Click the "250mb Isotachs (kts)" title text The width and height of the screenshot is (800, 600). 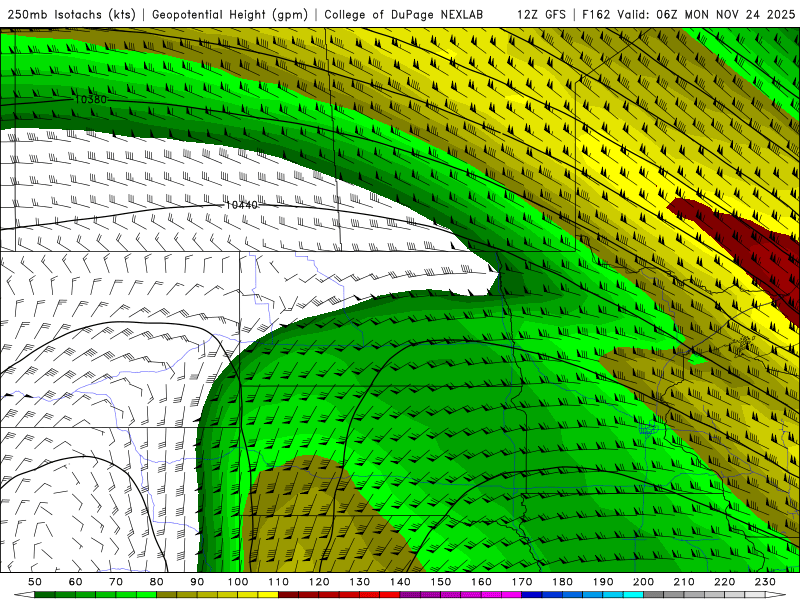[72, 14]
